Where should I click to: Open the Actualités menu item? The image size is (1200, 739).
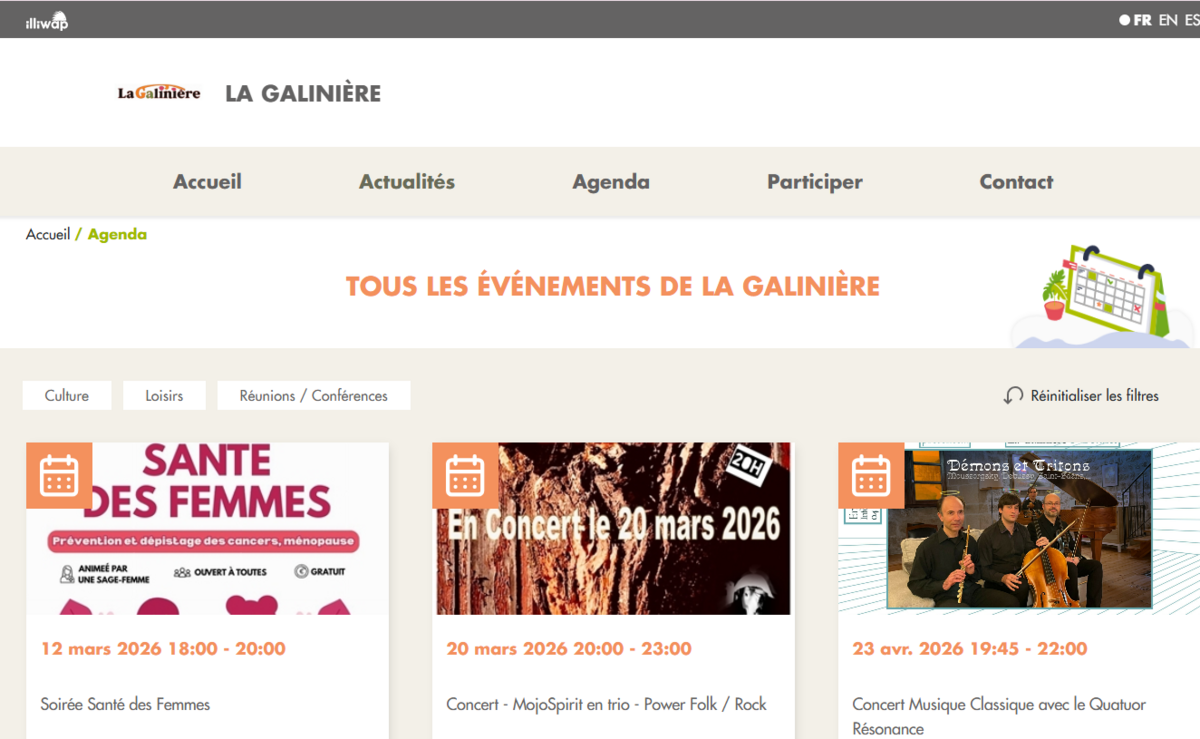(x=407, y=182)
